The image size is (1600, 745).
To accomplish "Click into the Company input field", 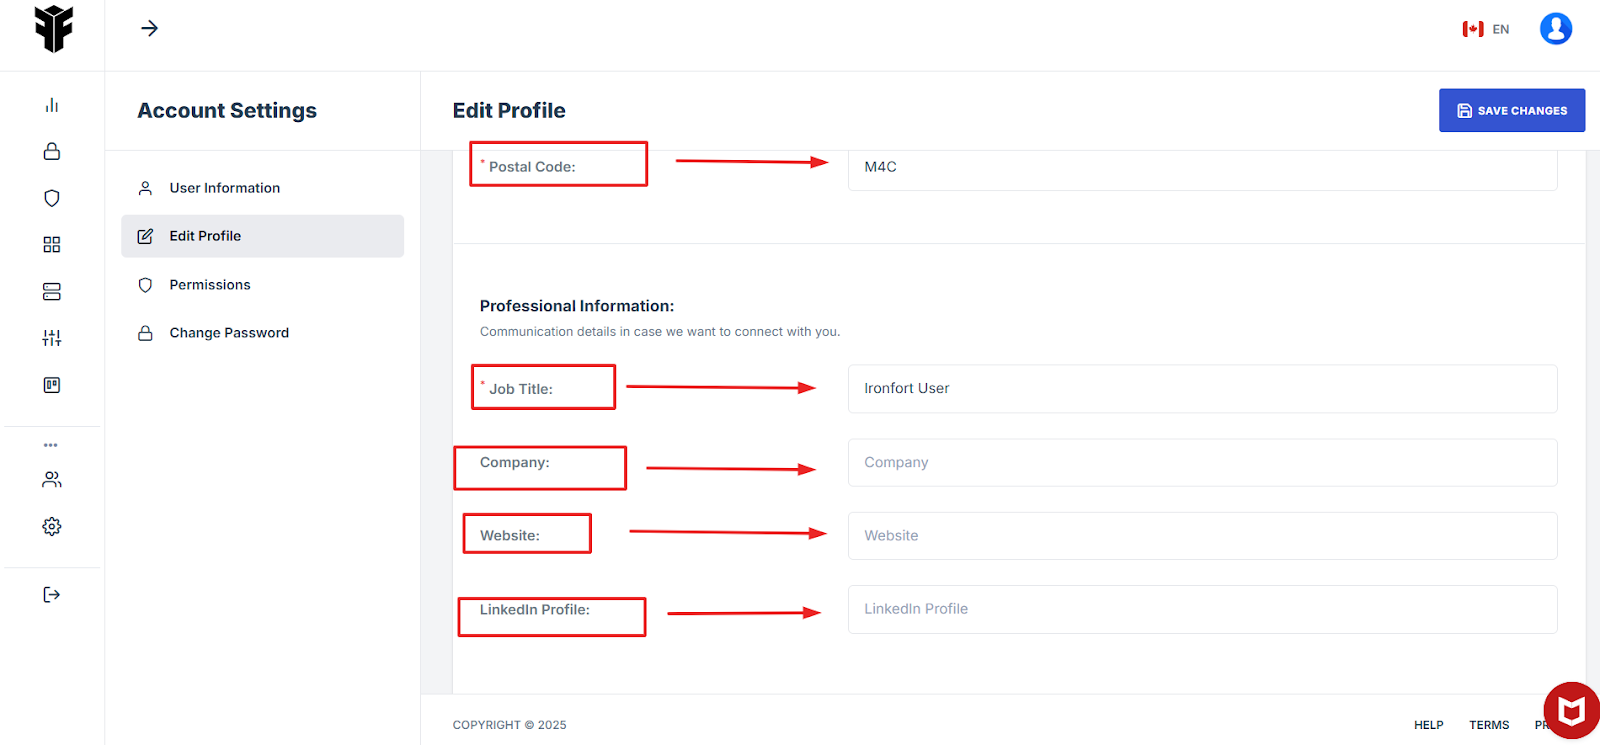I will (1202, 463).
